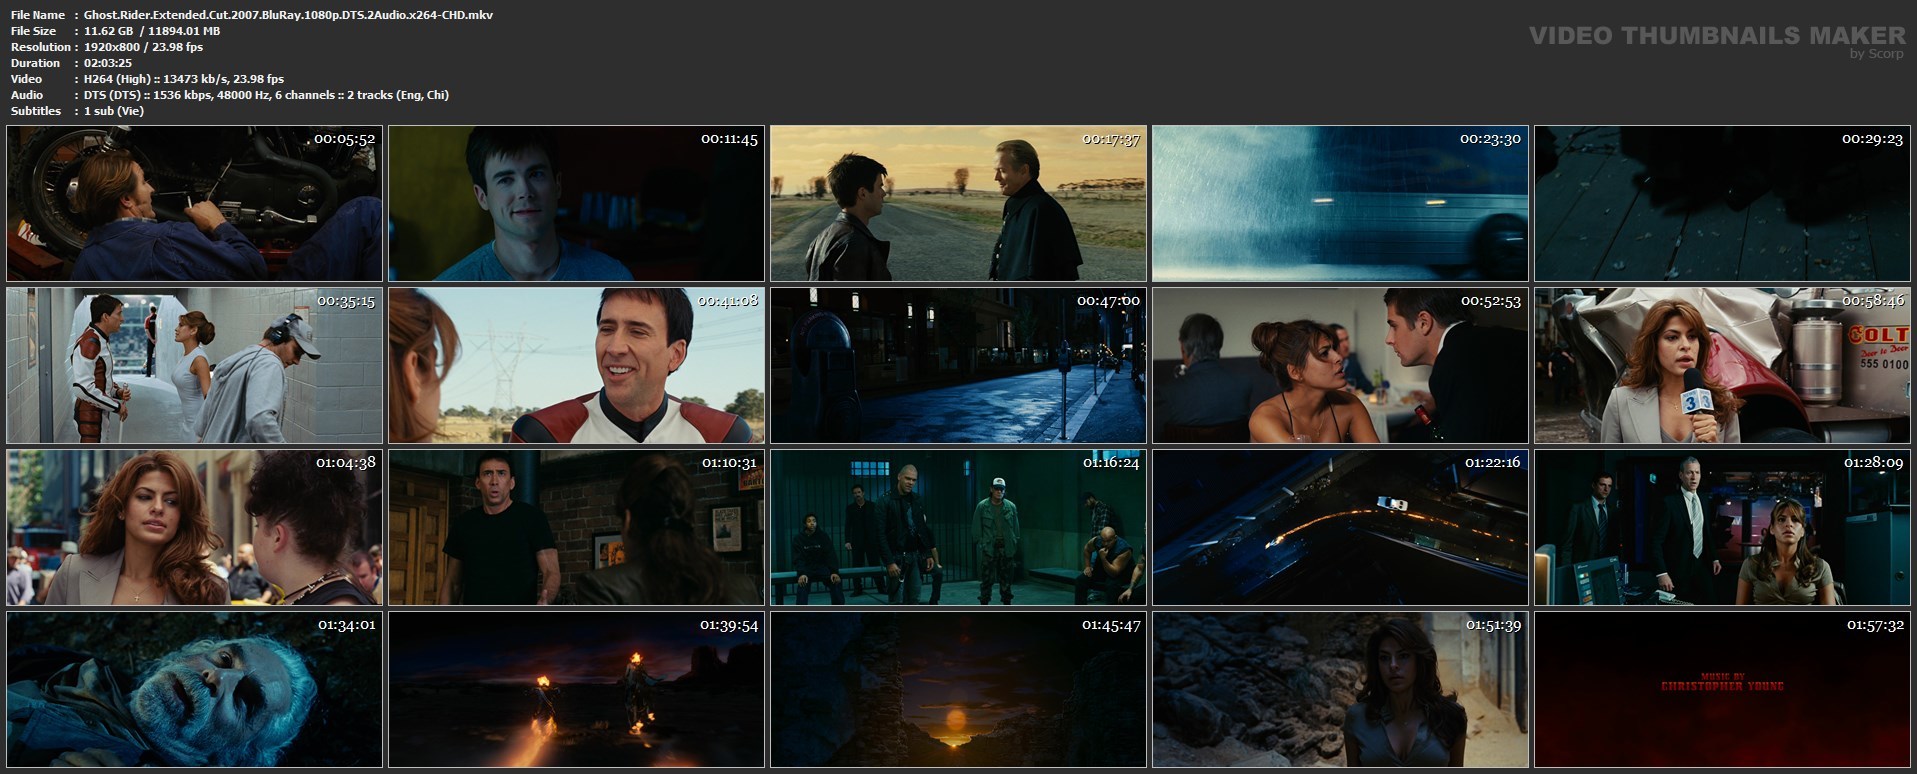Open the jail cell frame 01:16:24
This screenshot has width=1917, height=774.
958,527
